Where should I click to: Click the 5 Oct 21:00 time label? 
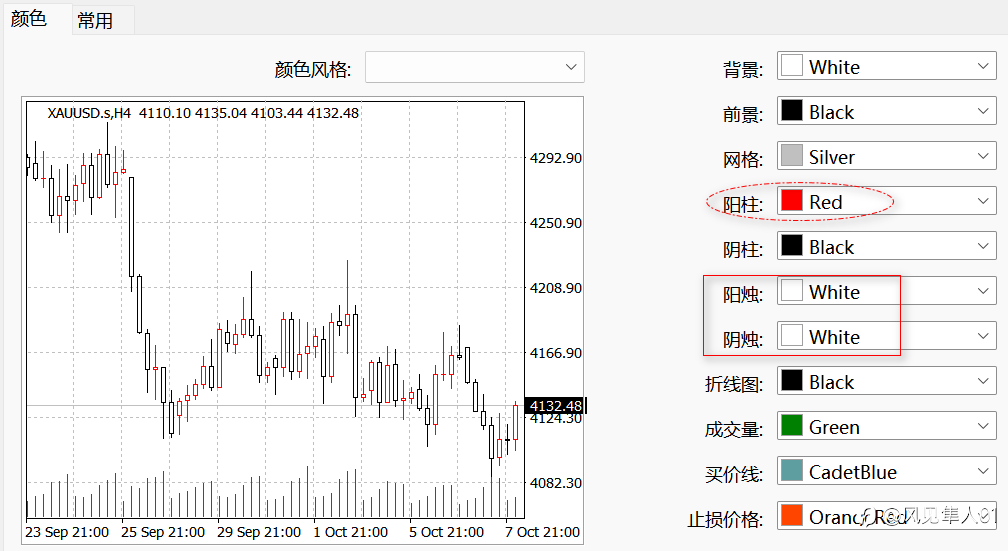446,532
